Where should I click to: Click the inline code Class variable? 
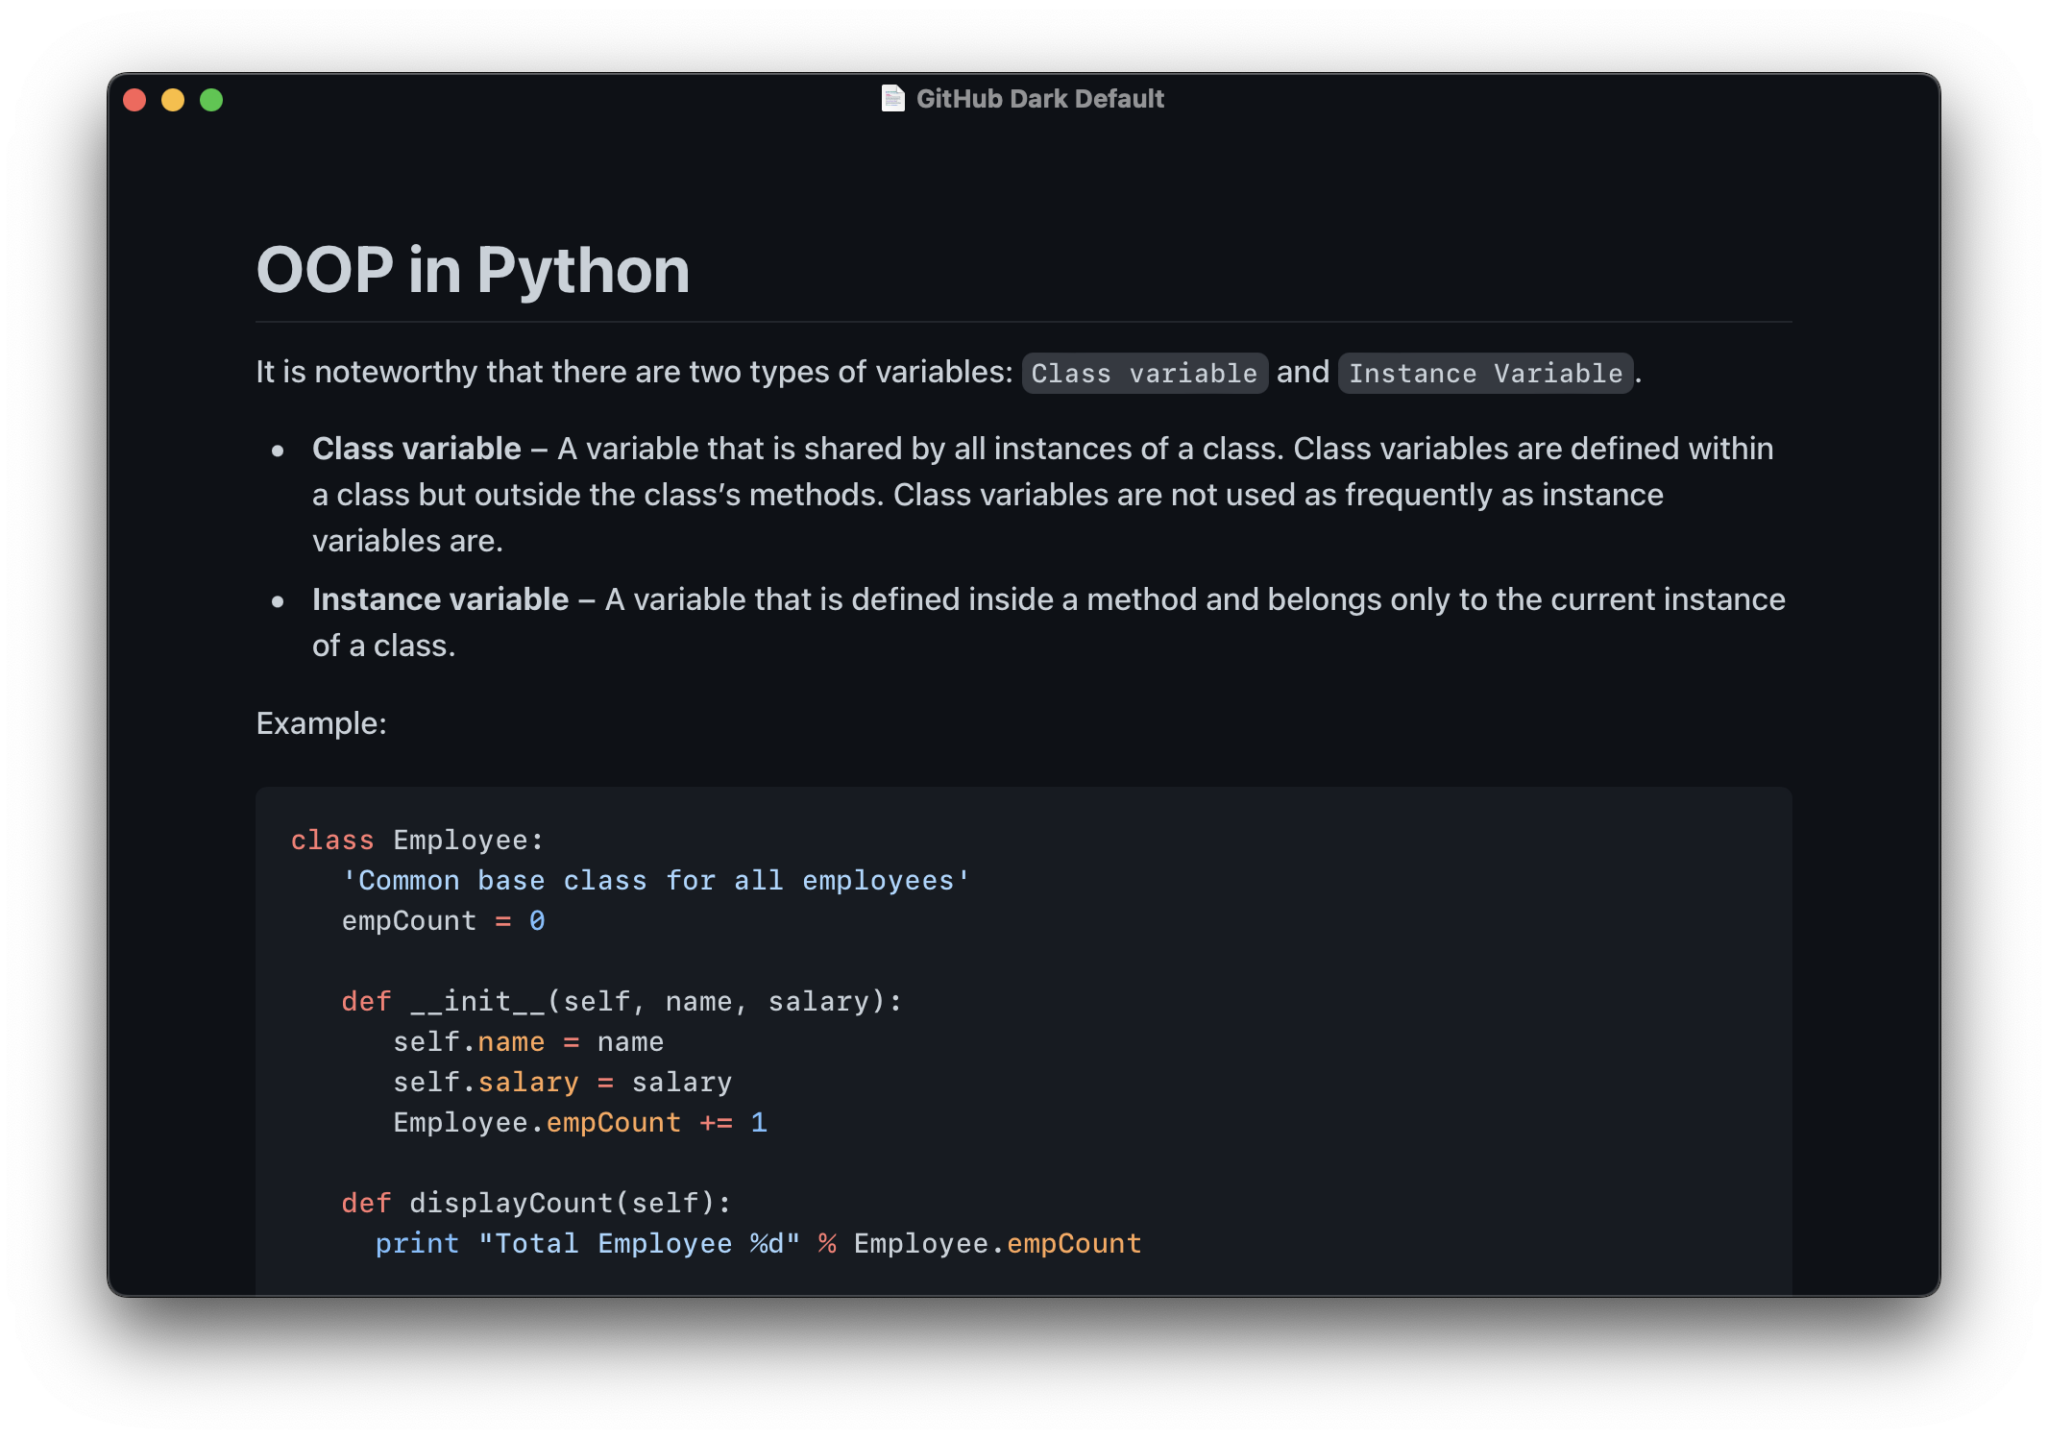(x=1144, y=373)
